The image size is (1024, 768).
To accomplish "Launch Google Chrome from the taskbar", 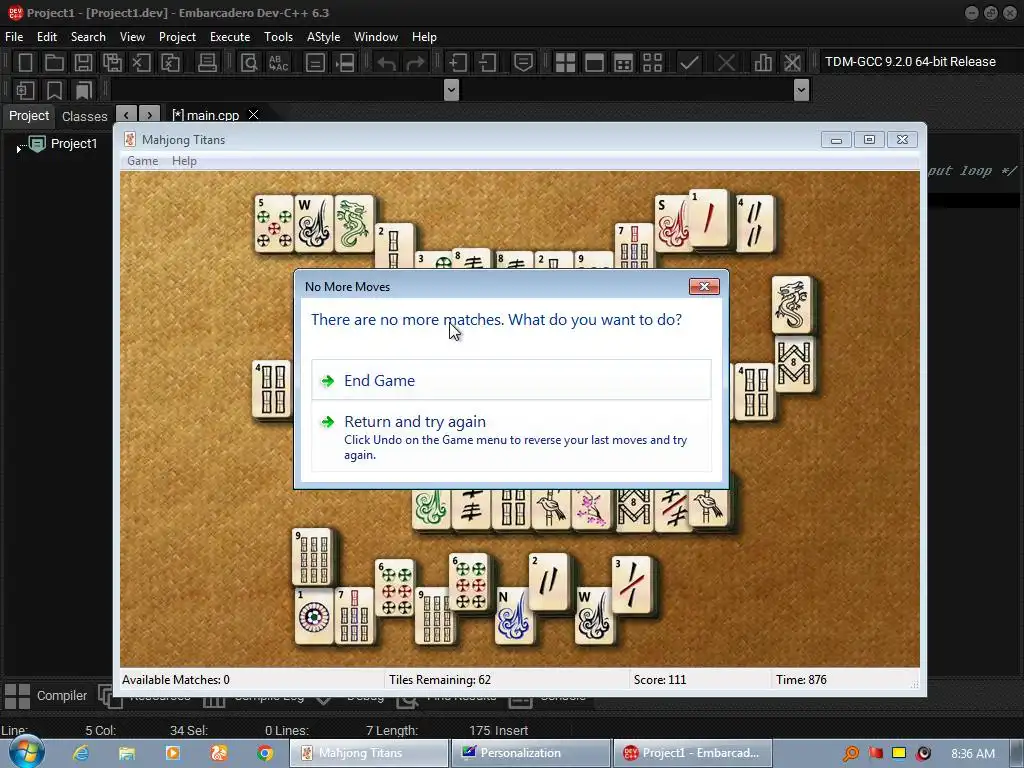I will click(x=264, y=753).
